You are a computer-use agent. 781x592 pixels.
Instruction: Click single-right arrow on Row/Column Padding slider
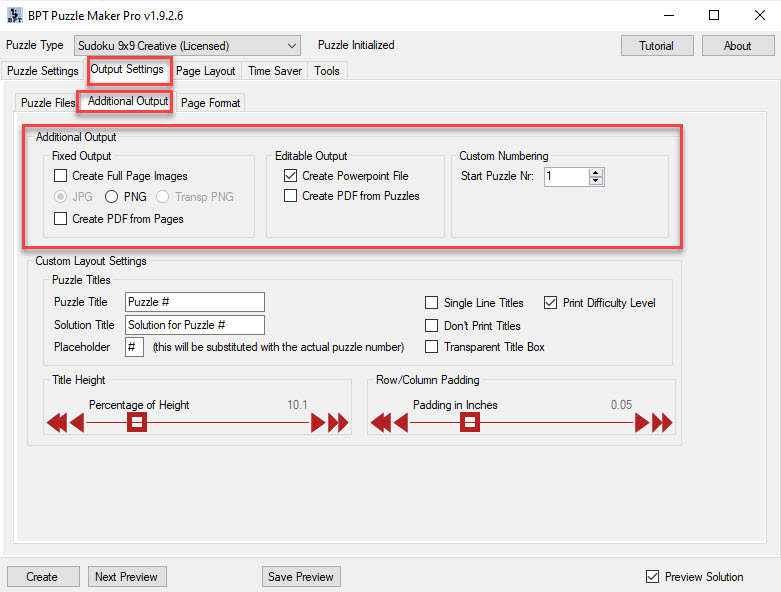pos(642,423)
